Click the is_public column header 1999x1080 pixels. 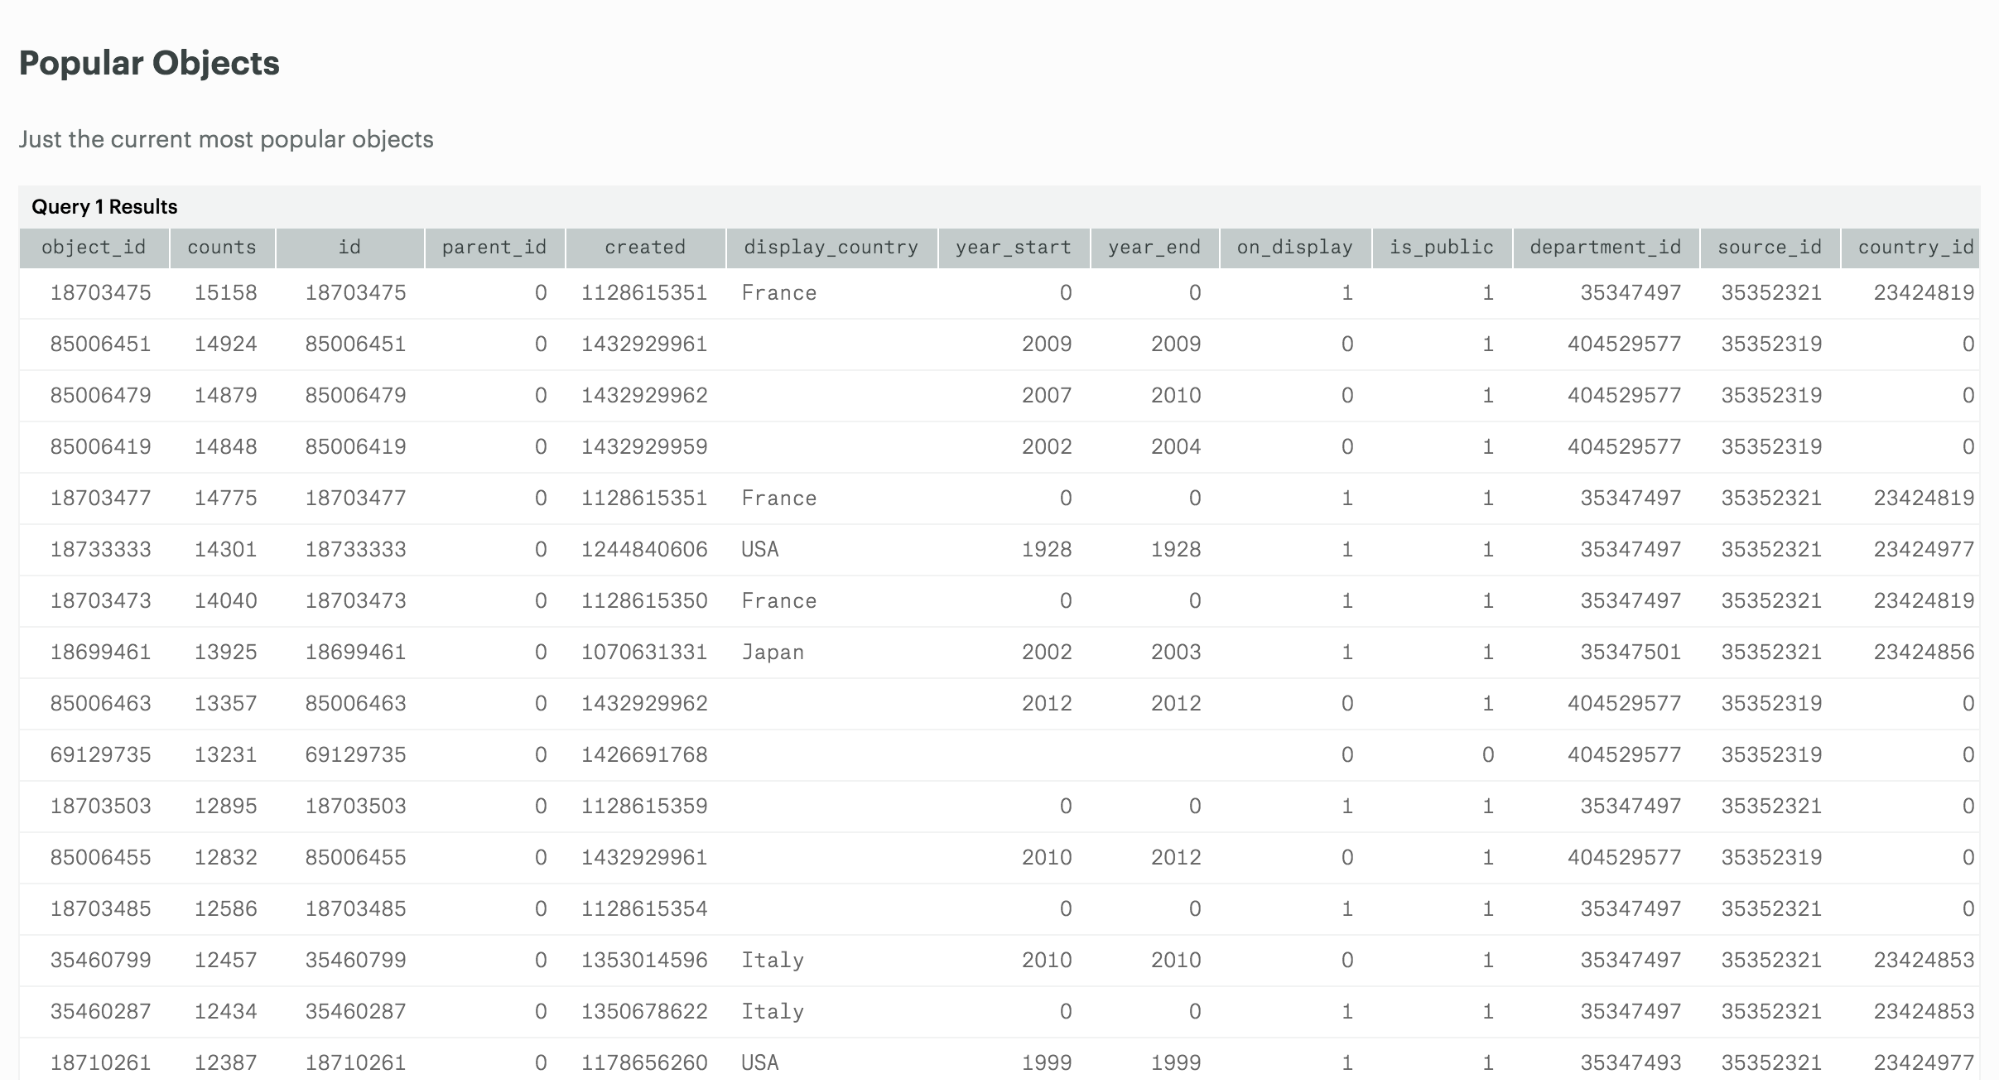pos(1441,248)
